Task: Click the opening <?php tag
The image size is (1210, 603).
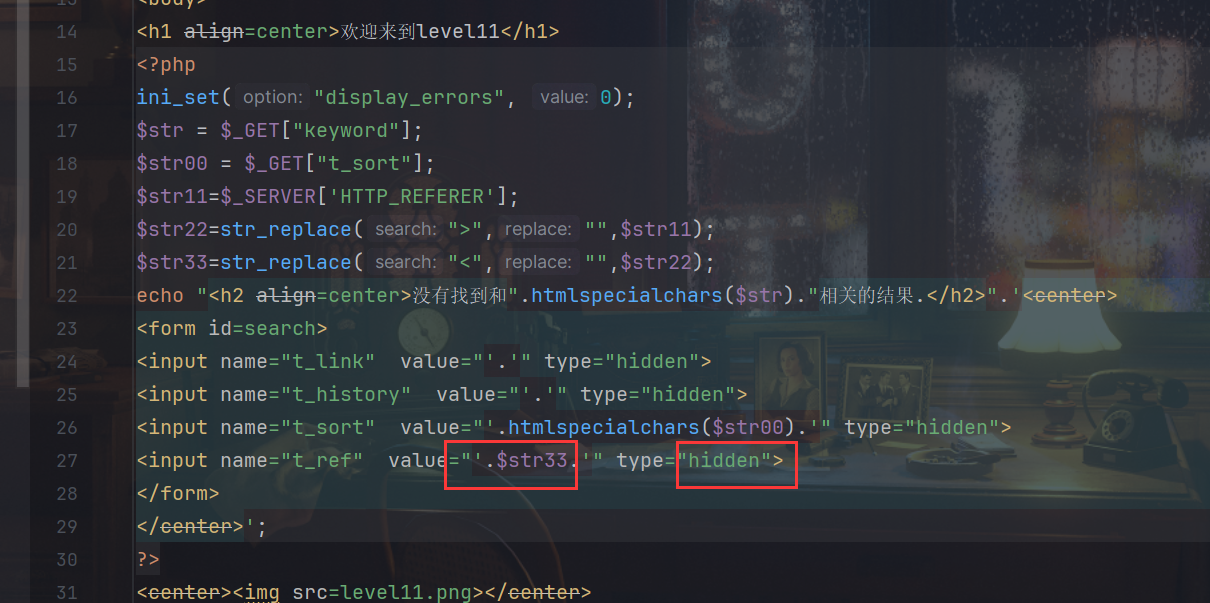Action: coord(166,65)
